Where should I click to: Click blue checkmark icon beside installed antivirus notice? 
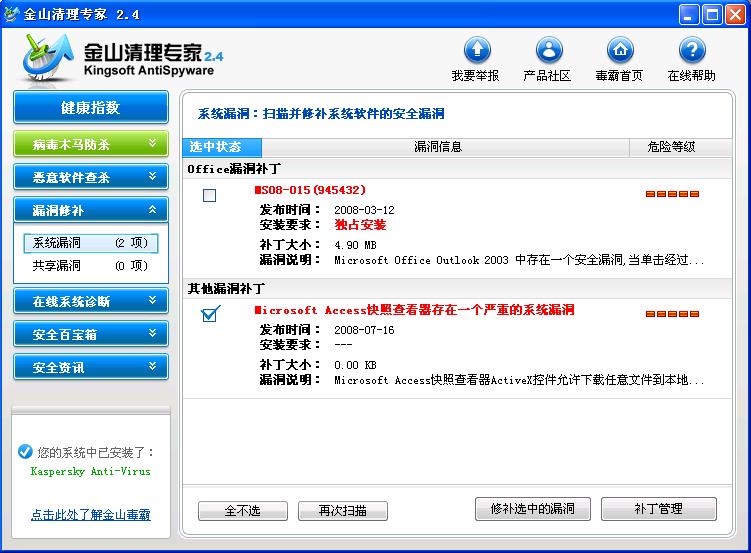point(25,451)
